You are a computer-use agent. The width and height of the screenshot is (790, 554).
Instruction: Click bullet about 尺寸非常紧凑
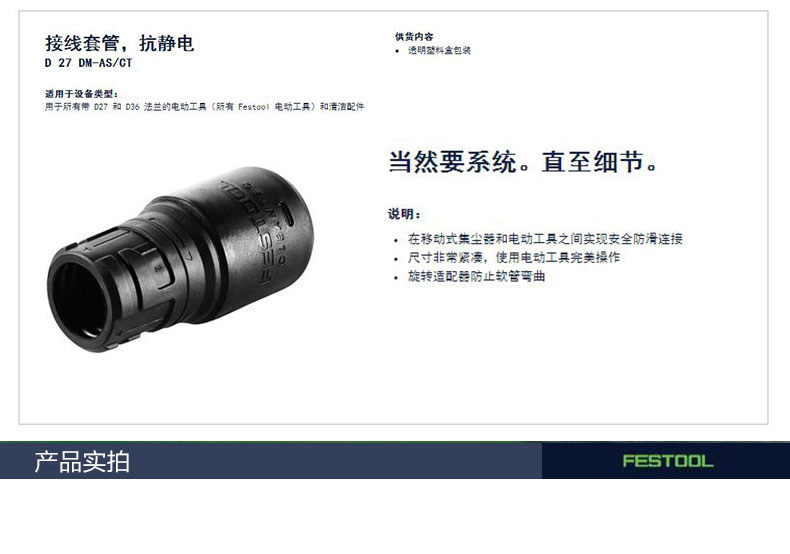pyautogui.click(x=513, y=257)
